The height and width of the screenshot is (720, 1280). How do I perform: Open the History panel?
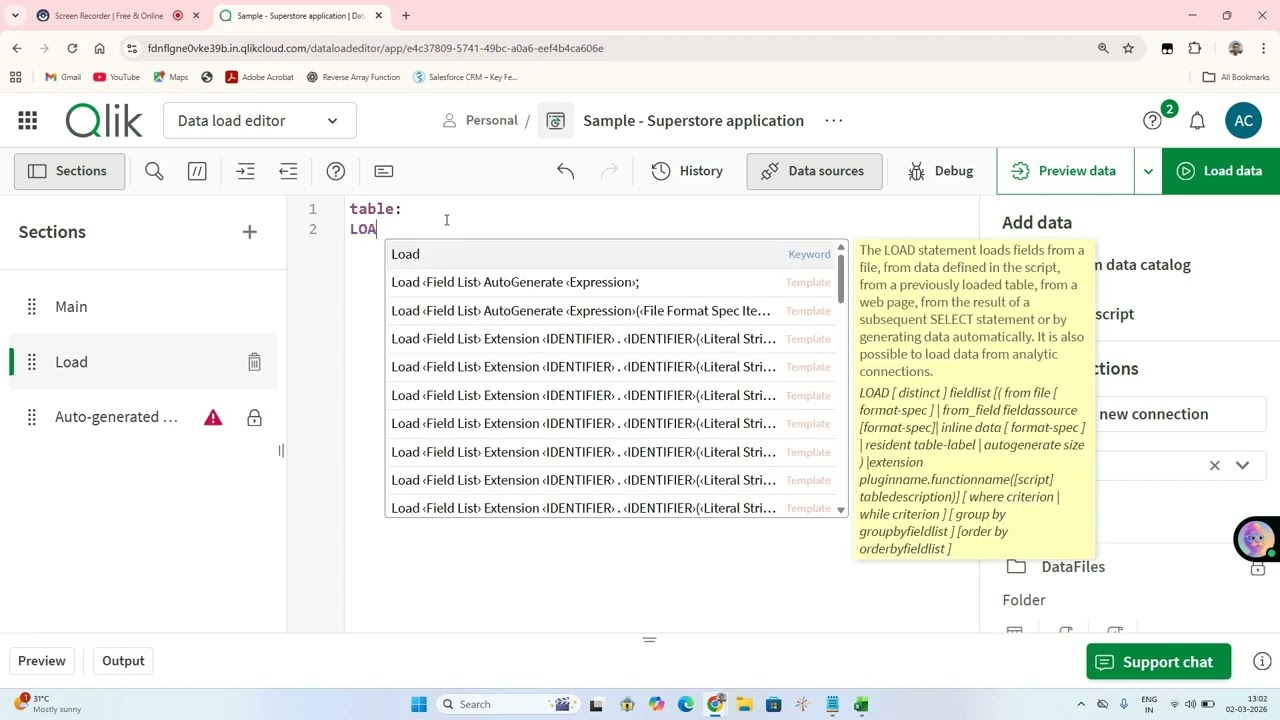tap(687, 171)
